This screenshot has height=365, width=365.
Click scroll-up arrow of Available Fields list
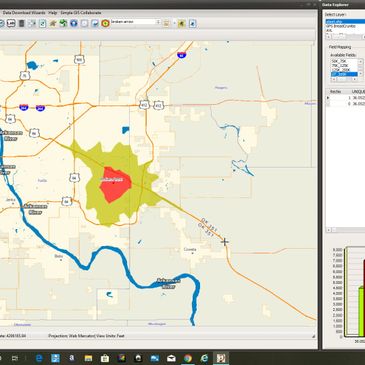pyautogui.click(x=360, y=62)
